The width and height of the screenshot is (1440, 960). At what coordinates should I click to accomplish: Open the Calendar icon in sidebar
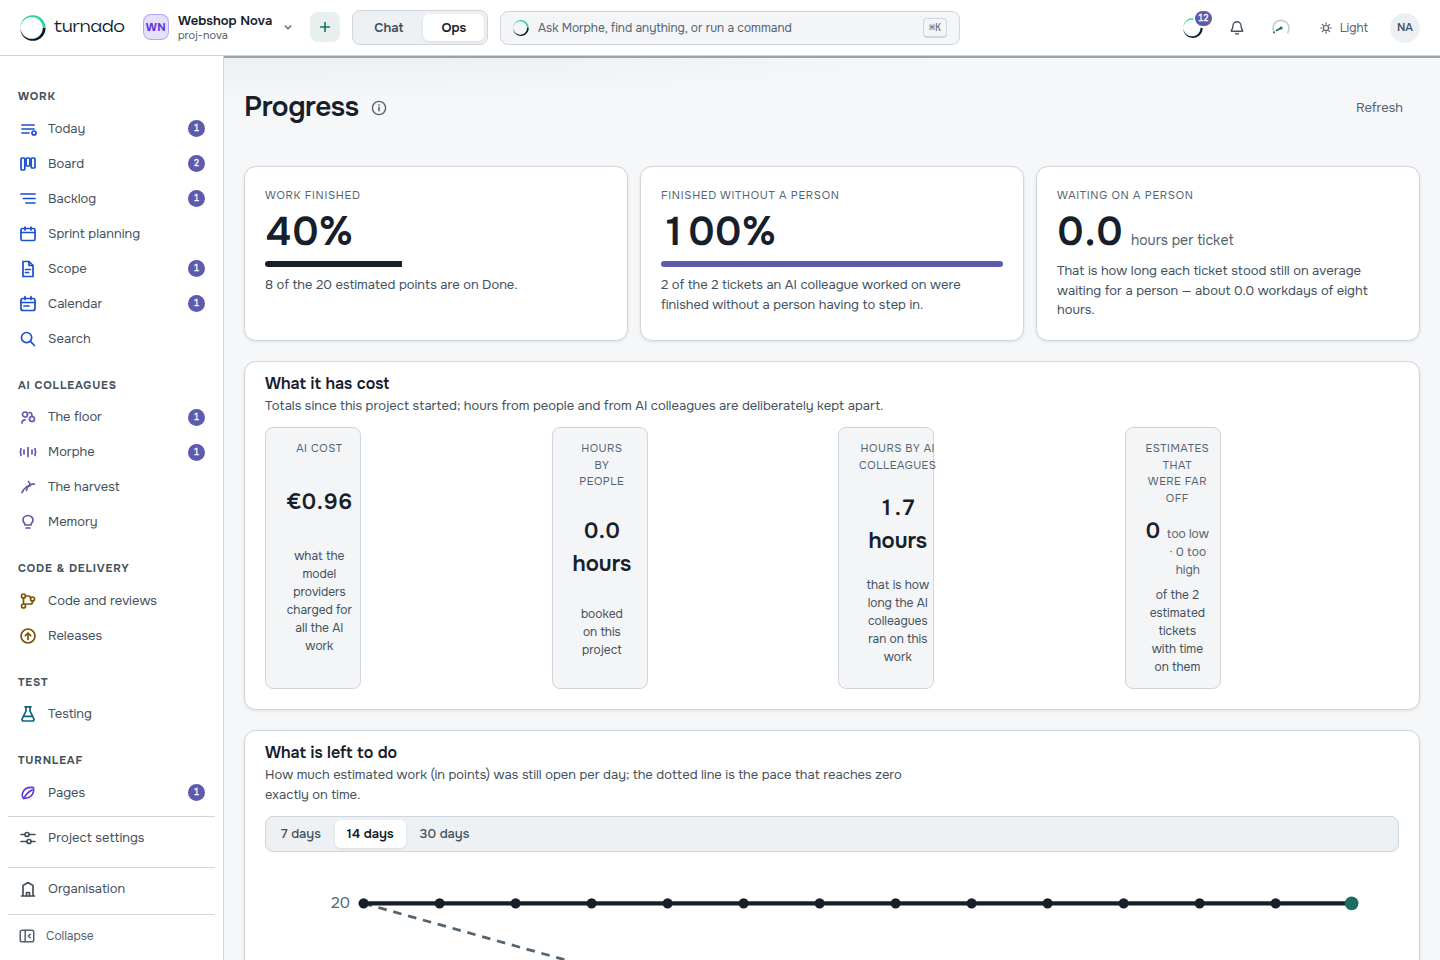(x=28, y=304)
